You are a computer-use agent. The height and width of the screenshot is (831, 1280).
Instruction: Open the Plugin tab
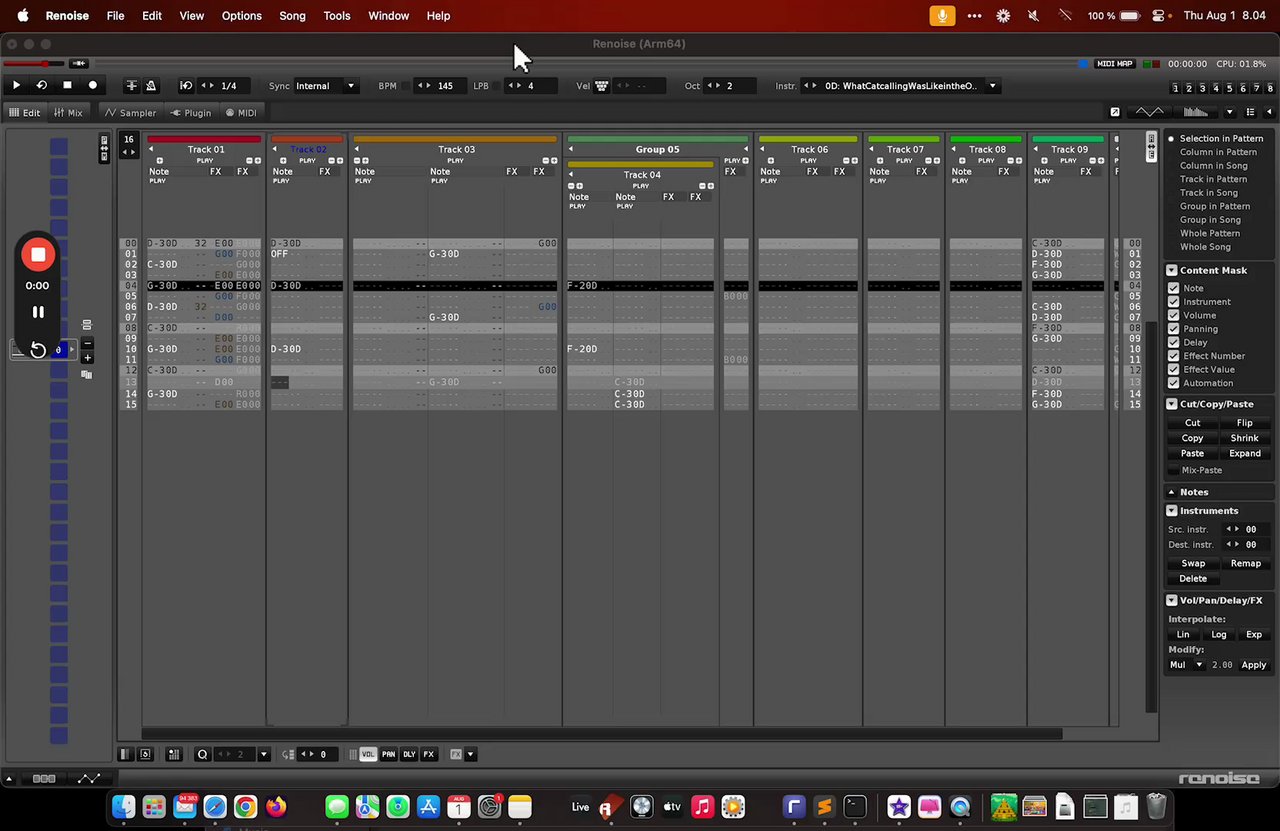coord(191,113)
